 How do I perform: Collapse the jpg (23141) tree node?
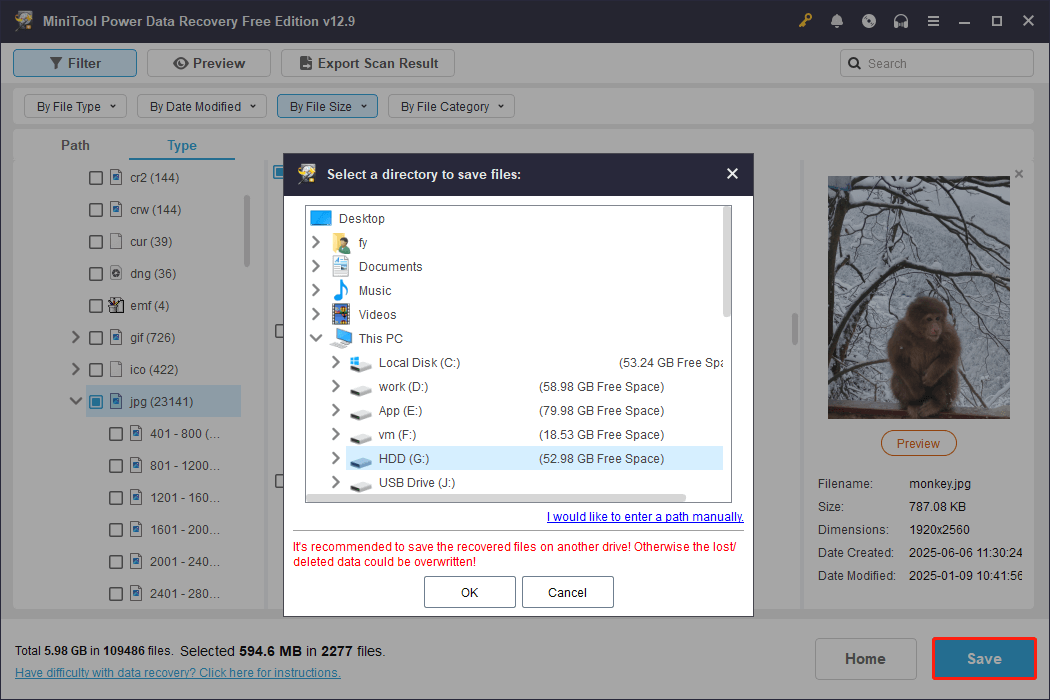click(76, 401)
